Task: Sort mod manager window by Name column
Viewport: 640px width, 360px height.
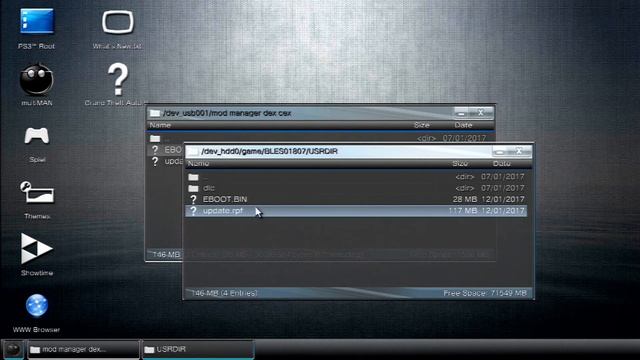Action: coord(160,125)
